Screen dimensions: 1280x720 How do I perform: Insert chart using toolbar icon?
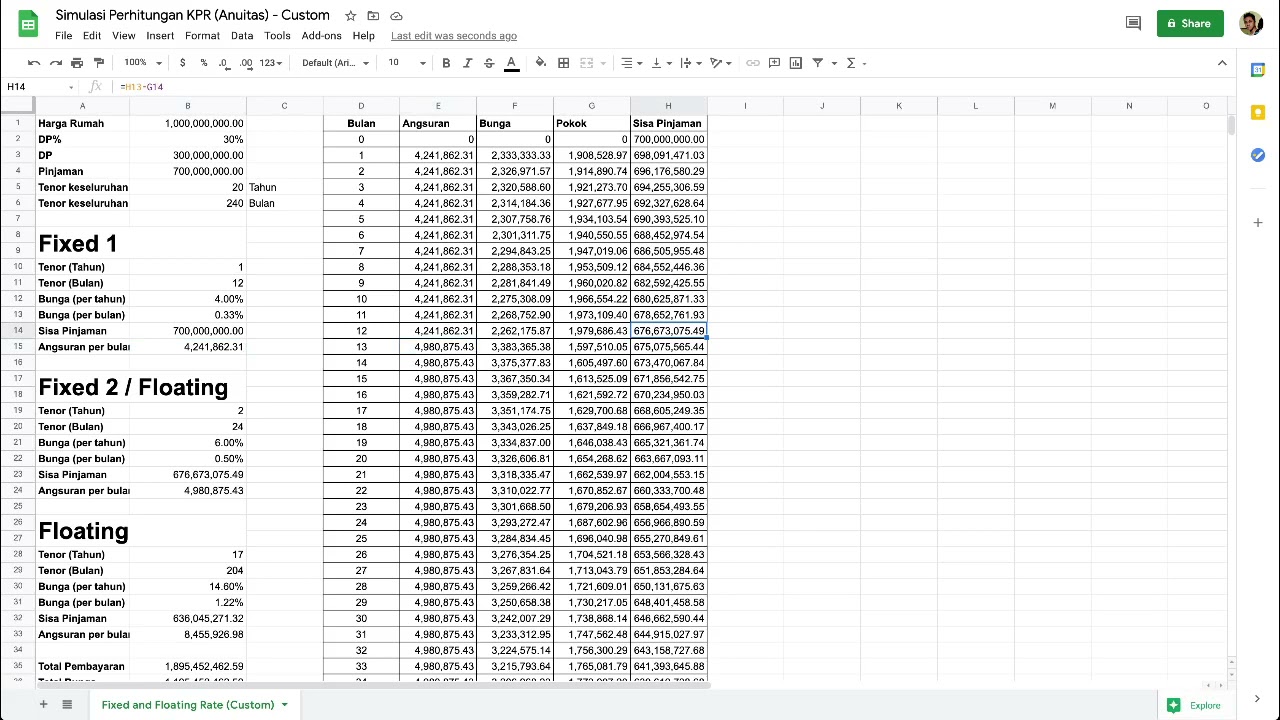click(796, 63)
